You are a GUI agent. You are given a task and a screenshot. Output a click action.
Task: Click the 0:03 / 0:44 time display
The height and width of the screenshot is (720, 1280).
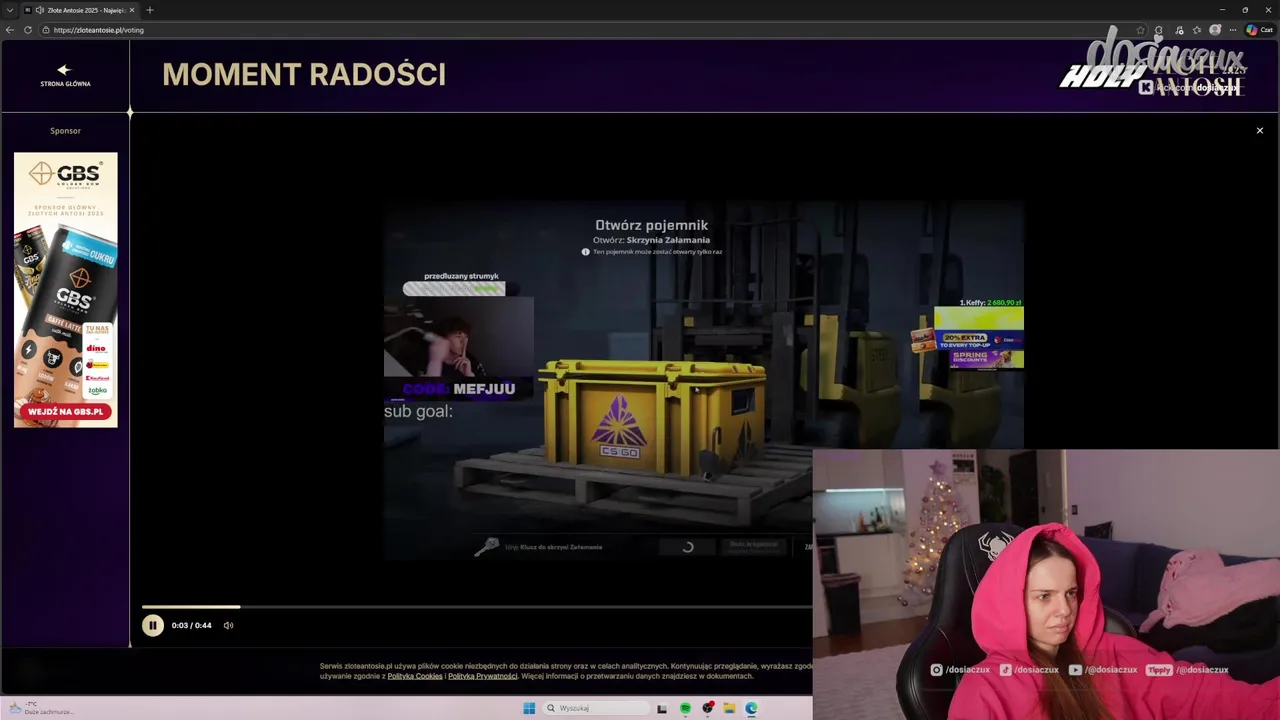(191, 625)
